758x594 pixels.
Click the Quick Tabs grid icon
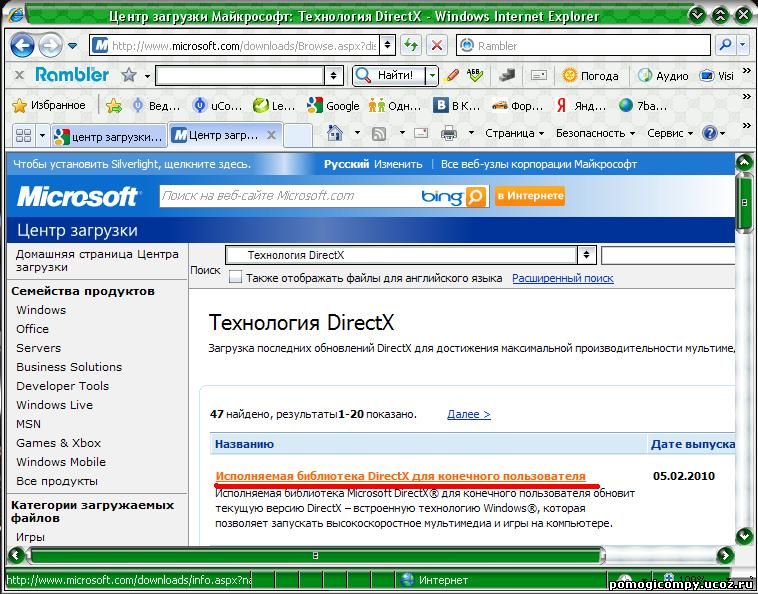[23, 135]
